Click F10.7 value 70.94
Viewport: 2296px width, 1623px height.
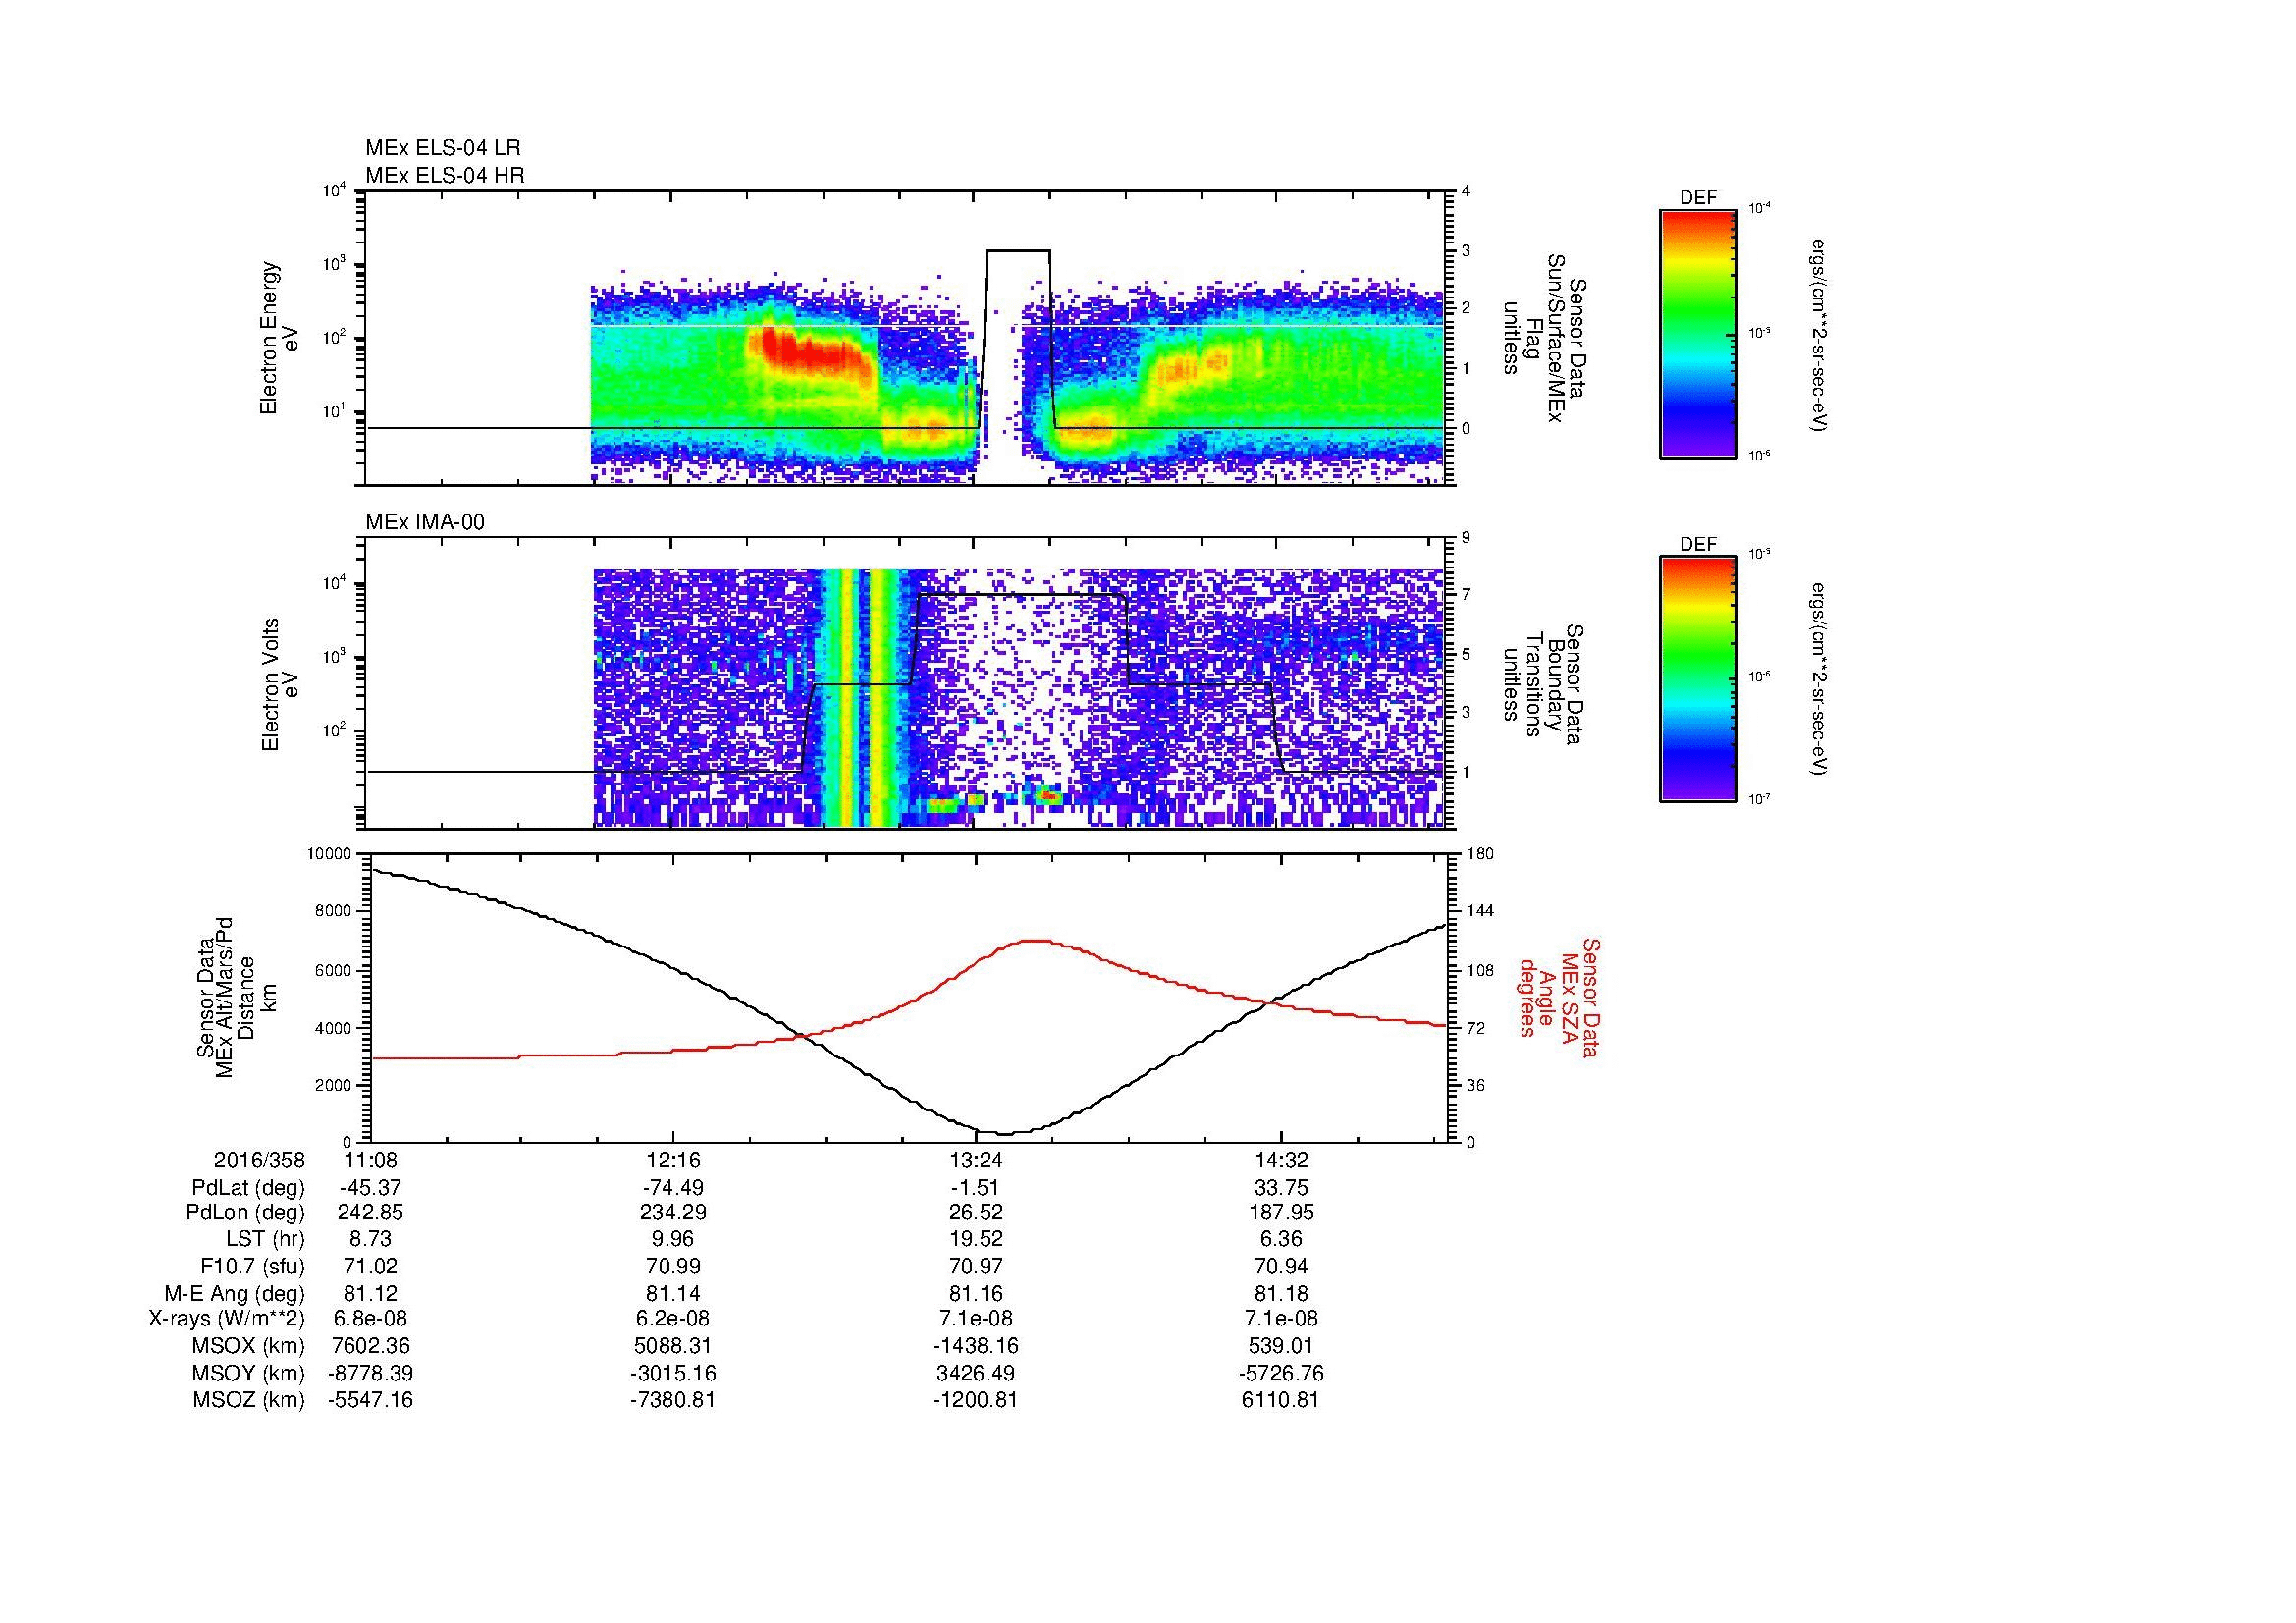(x=1280, y=1266)
